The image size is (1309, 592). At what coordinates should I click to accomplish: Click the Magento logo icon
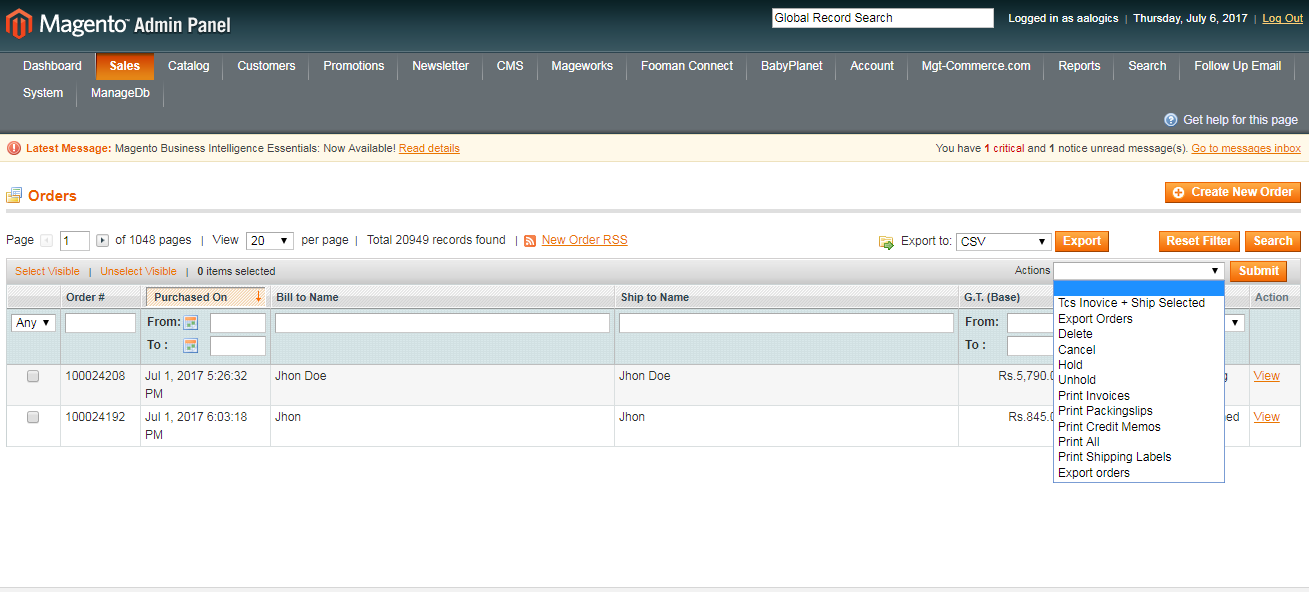(19, 23)
